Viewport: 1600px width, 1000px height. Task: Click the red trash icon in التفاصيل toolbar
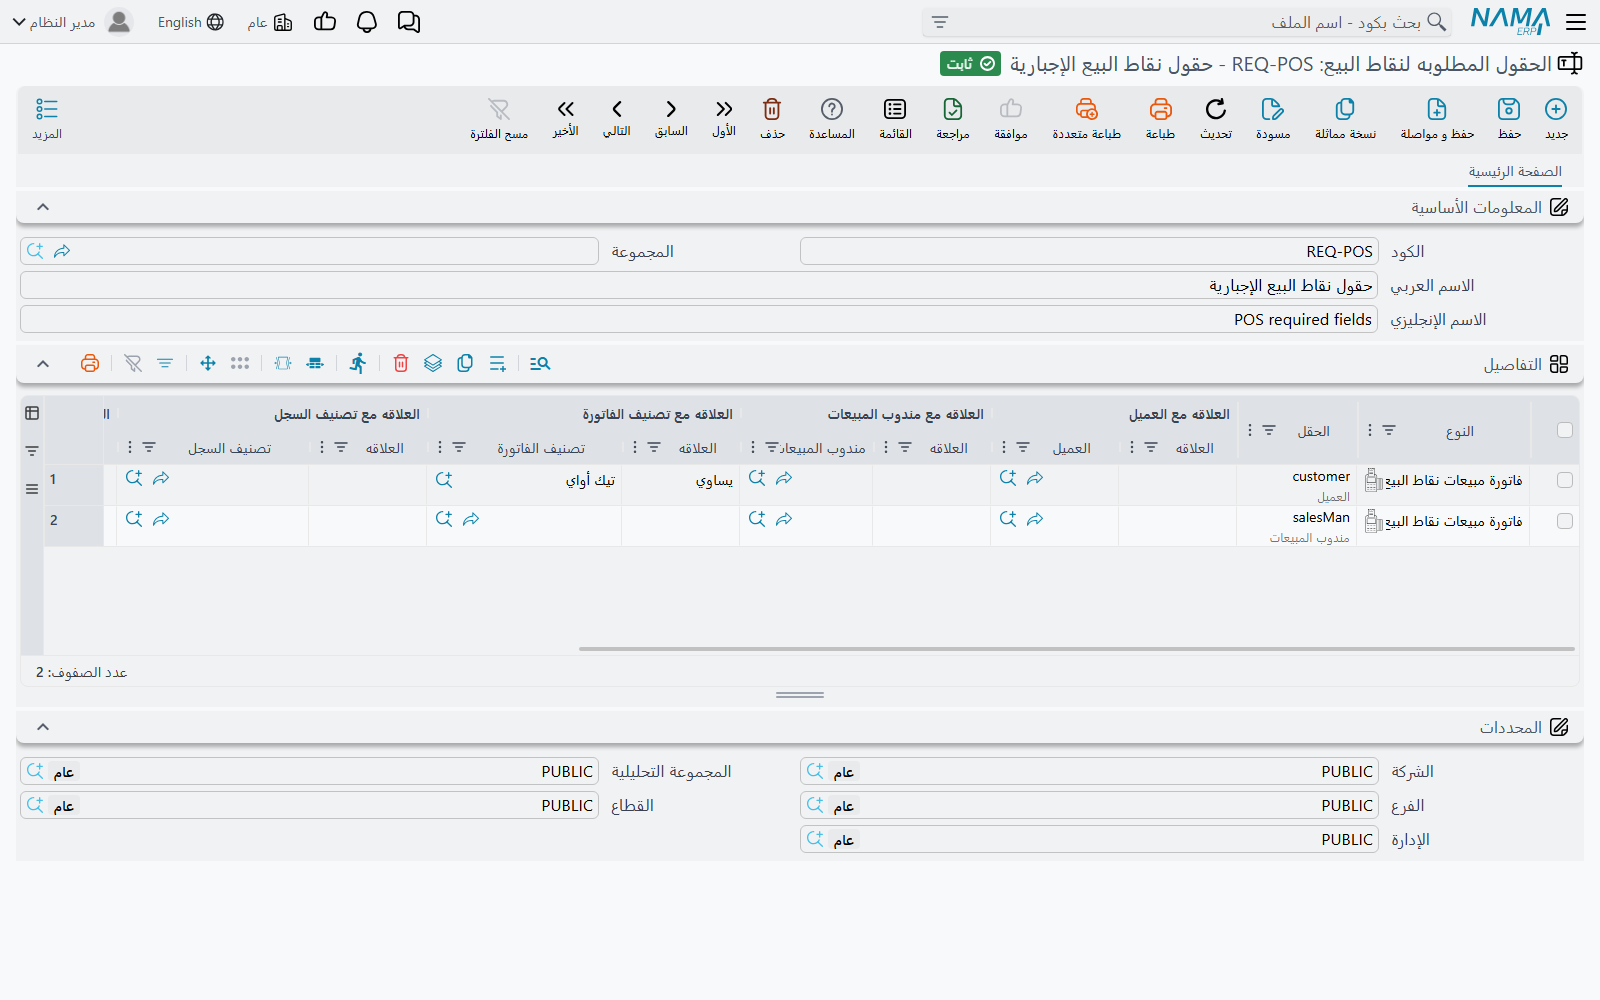401,363
